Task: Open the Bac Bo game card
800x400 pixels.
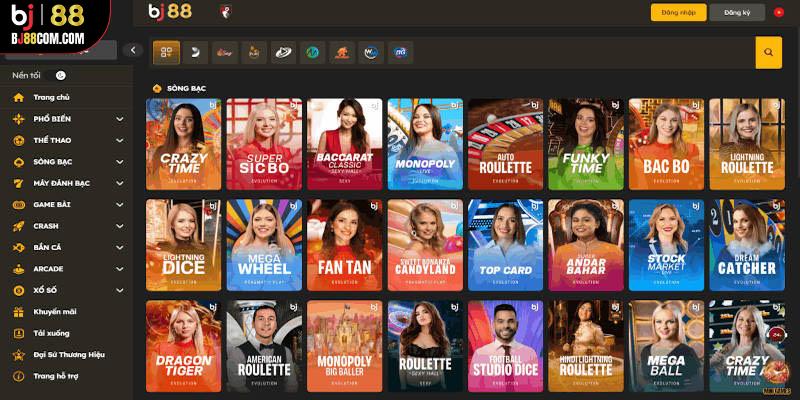Action: tap(666, 144)
